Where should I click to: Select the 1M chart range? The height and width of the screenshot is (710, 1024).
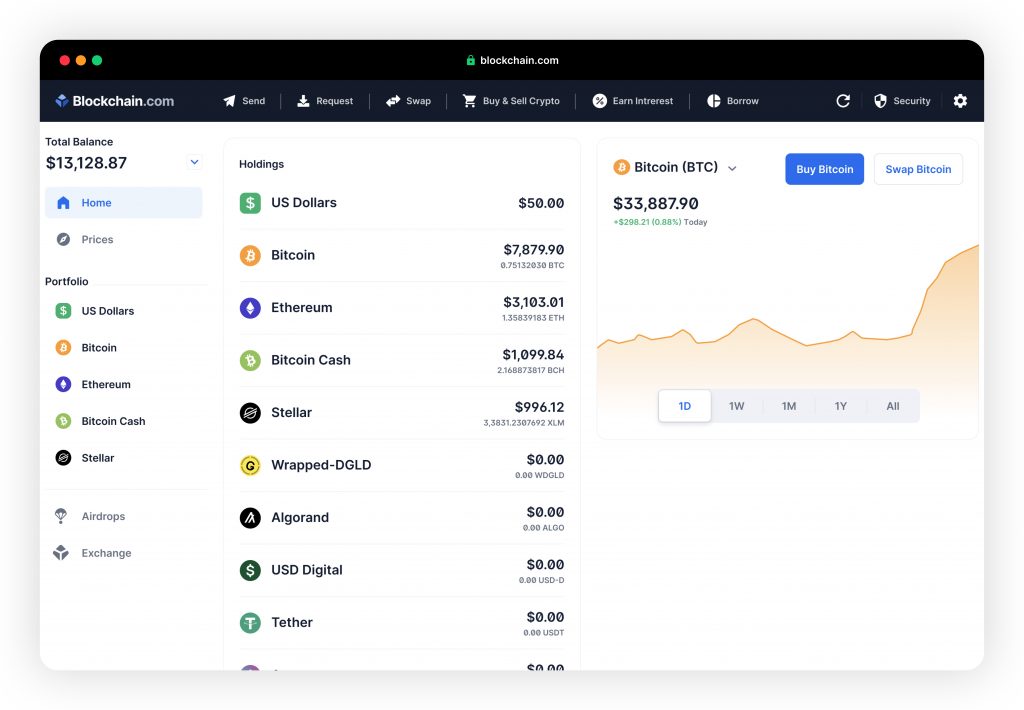tap(789, 406)
